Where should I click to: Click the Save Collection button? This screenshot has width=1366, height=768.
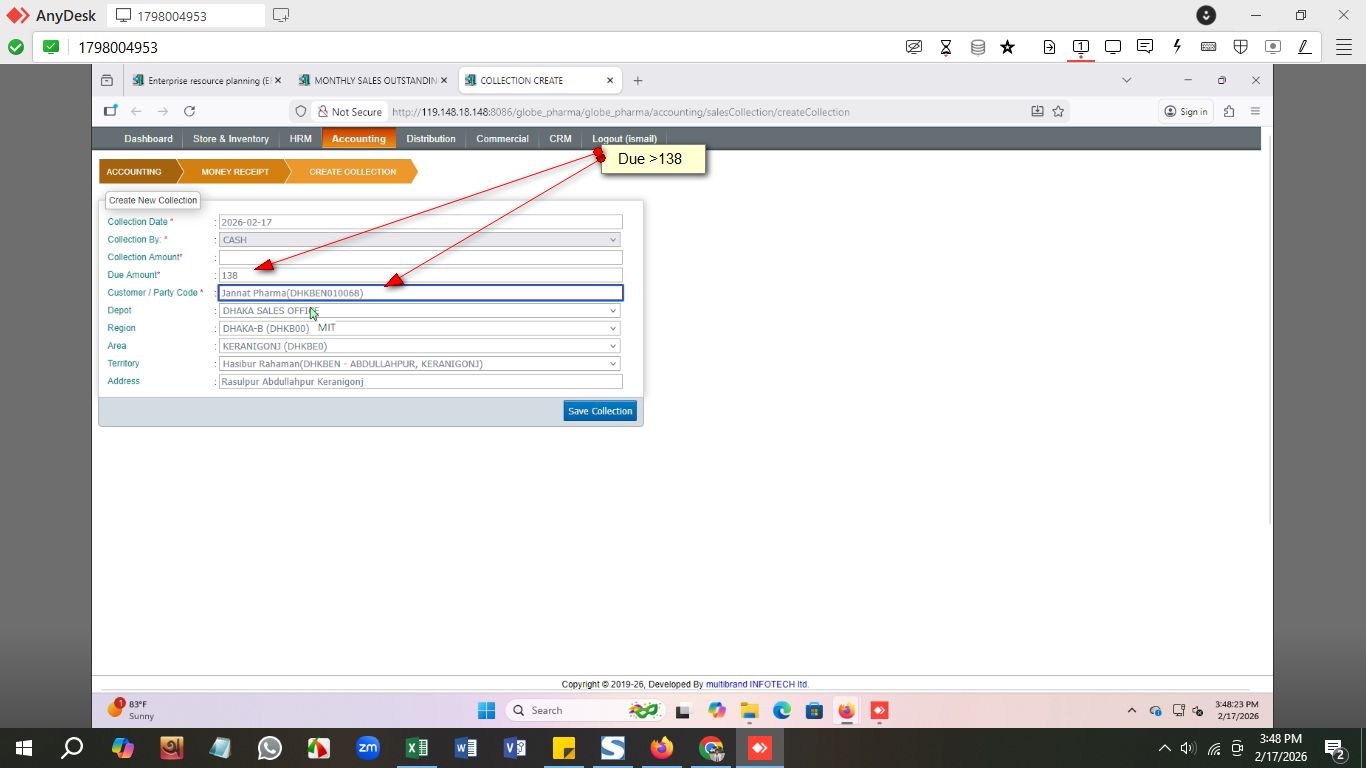click(600, 411)
